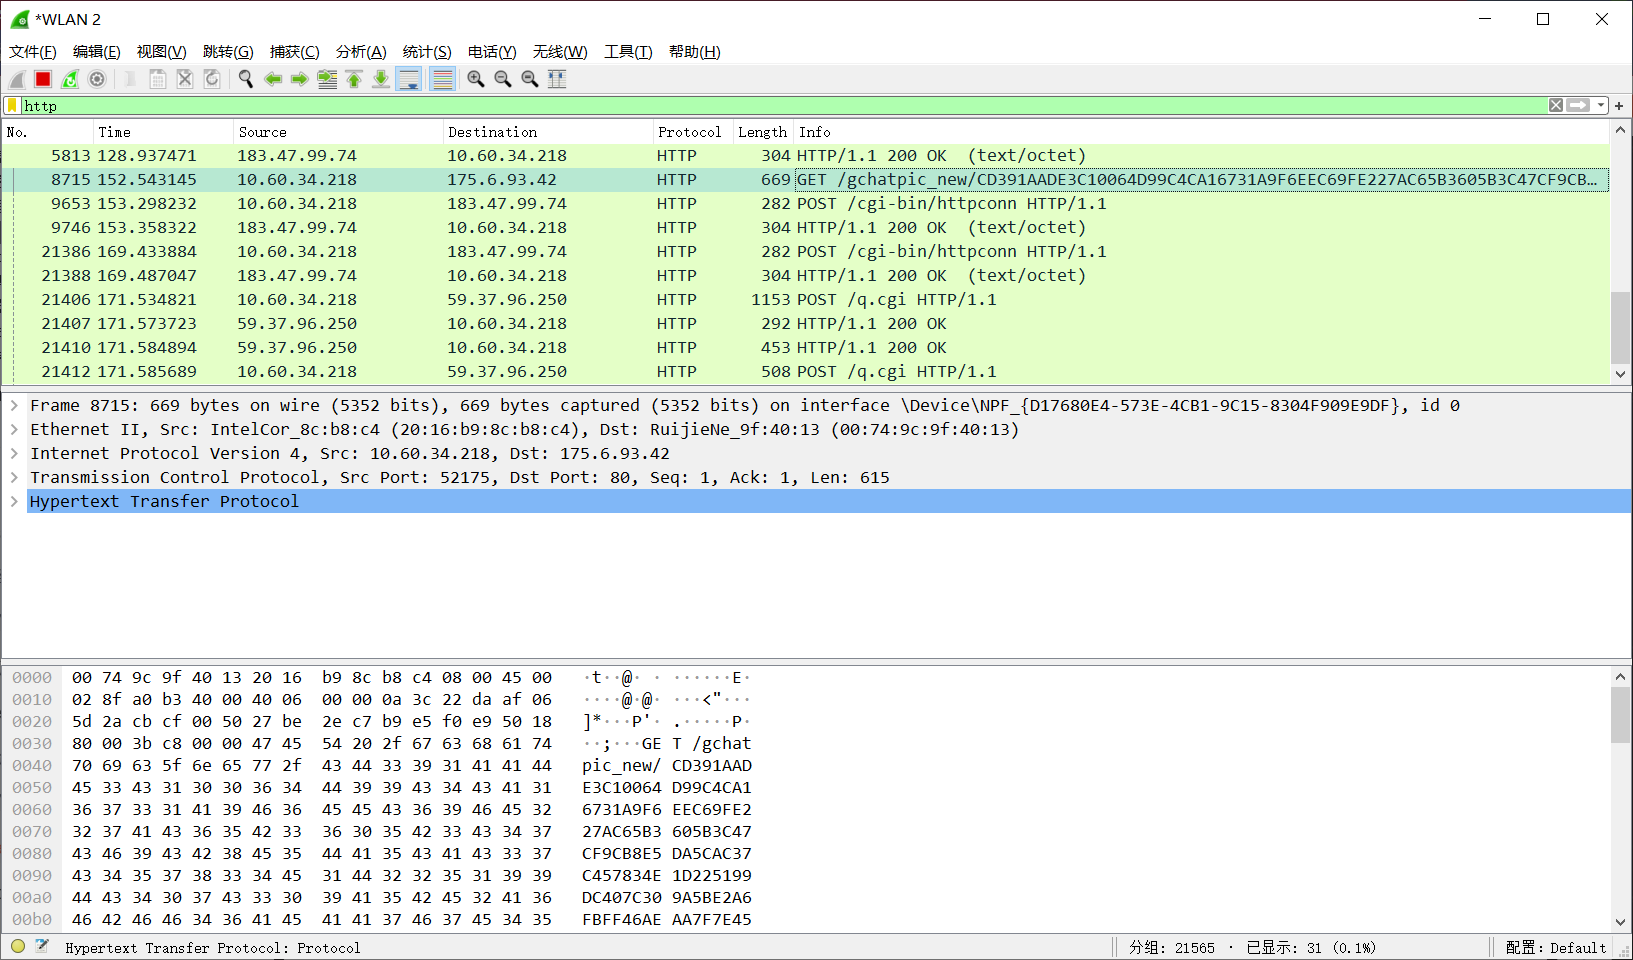The image size is (1633, 960).
Task: Toggle auto-scroll during live capture
Action: tap(409, 79)
